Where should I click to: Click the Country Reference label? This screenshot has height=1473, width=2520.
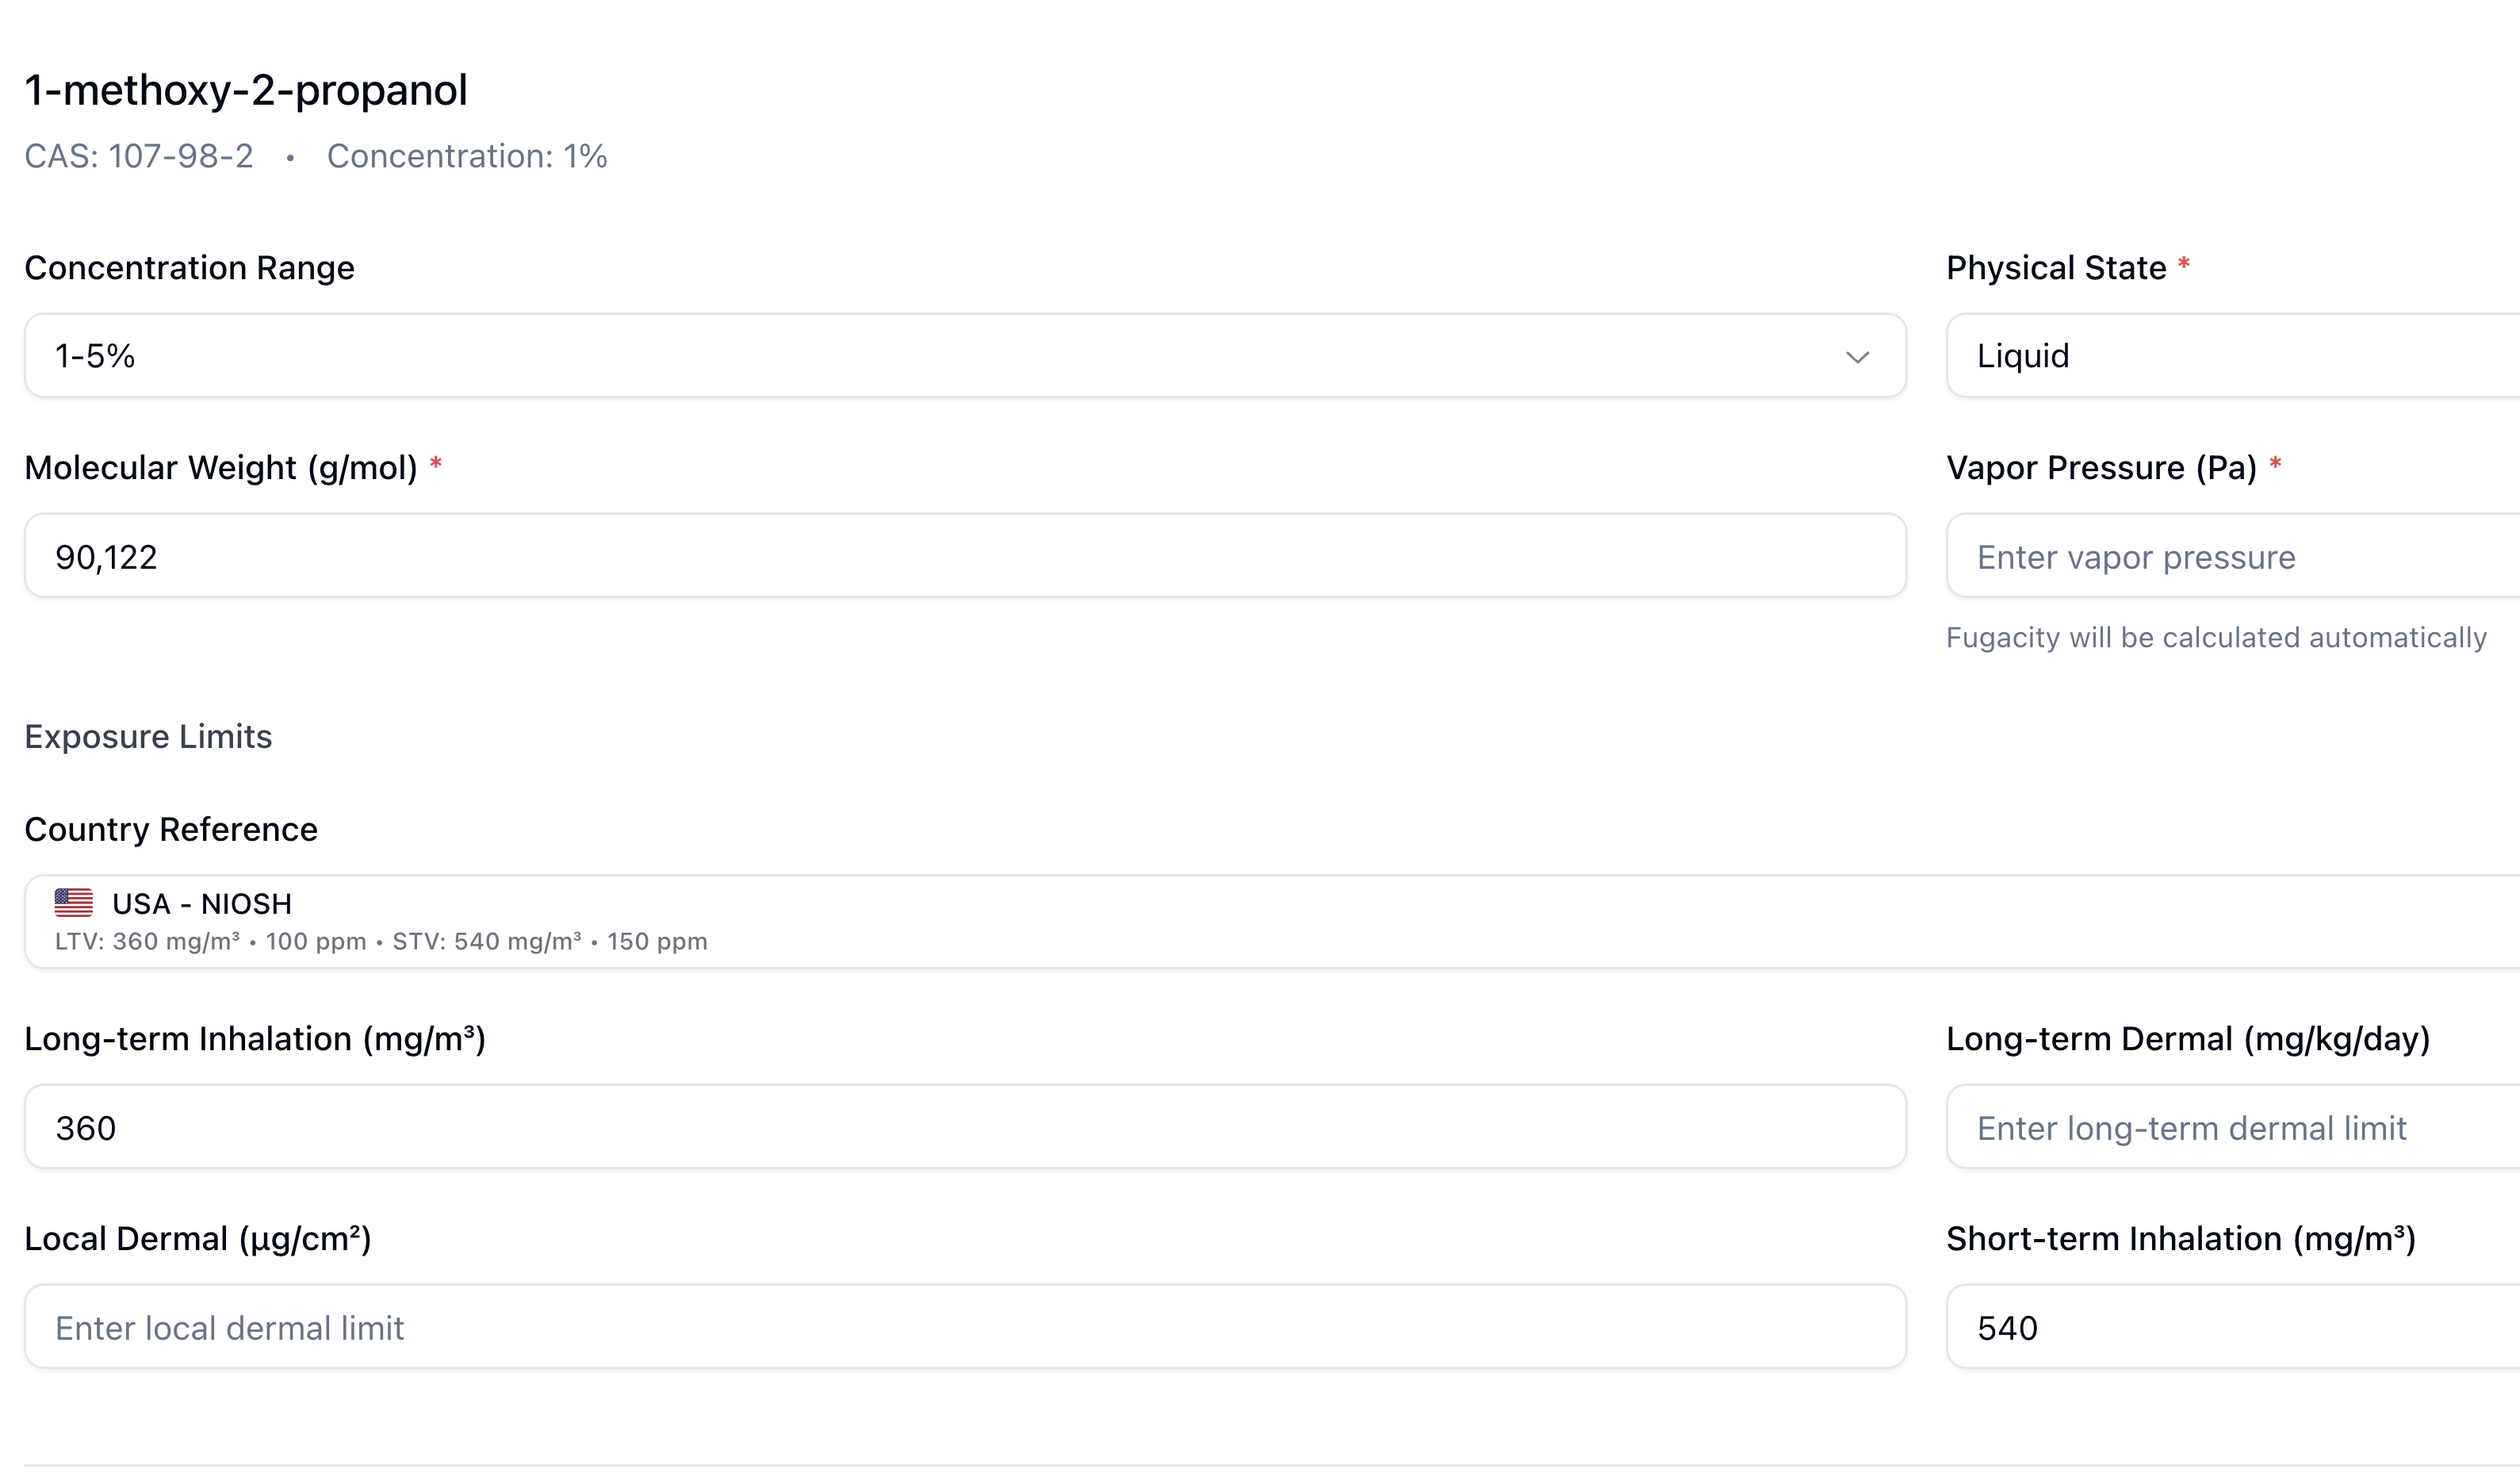pos(171,829)
